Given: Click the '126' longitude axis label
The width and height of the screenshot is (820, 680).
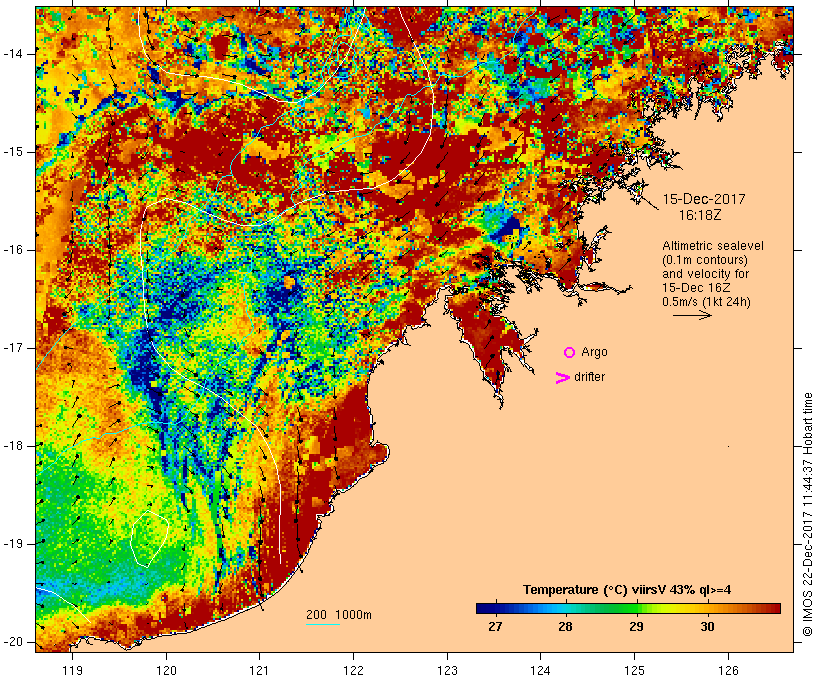Looking at the screenshot, I should [x=728, y=670].
